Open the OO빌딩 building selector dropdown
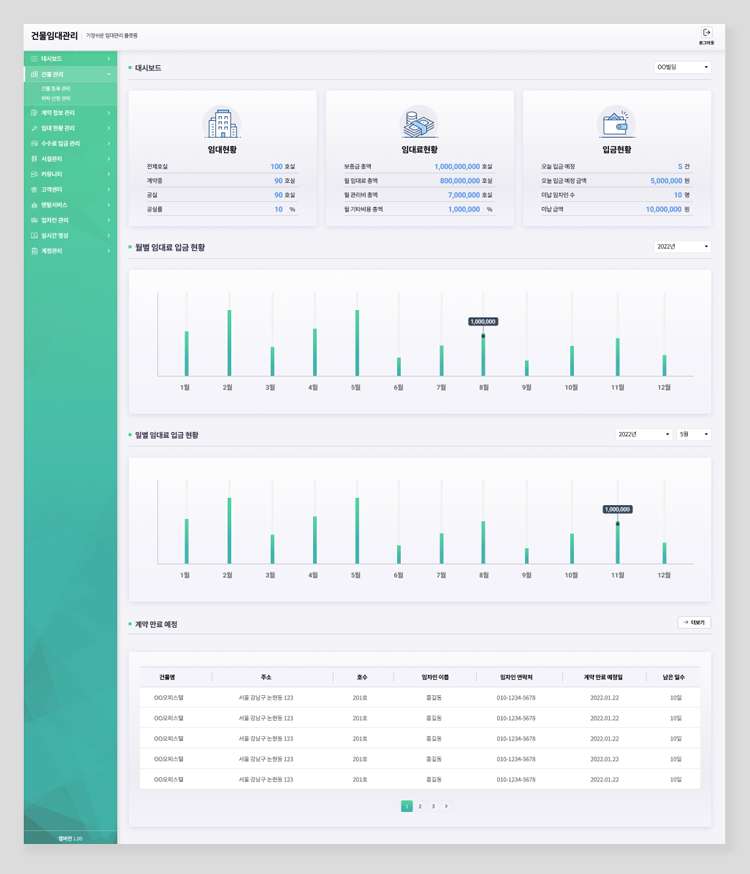Viewport: 750px width, 874px height. pyautogui.click(x=682, y=67)
